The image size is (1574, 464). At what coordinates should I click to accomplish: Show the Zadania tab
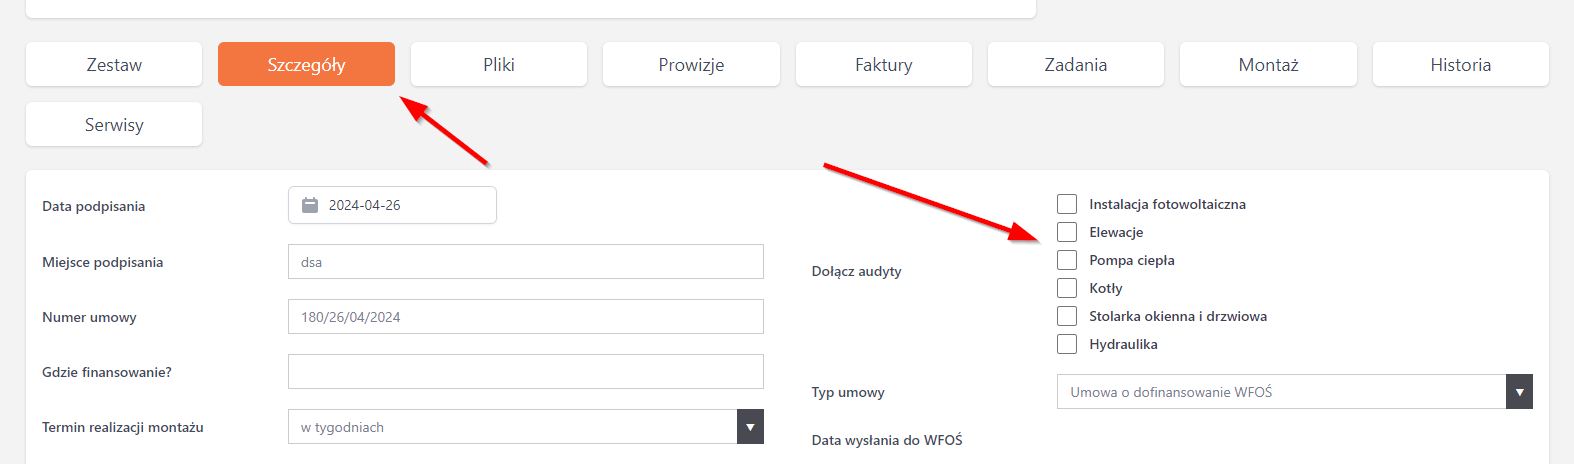pos(1075,64)
